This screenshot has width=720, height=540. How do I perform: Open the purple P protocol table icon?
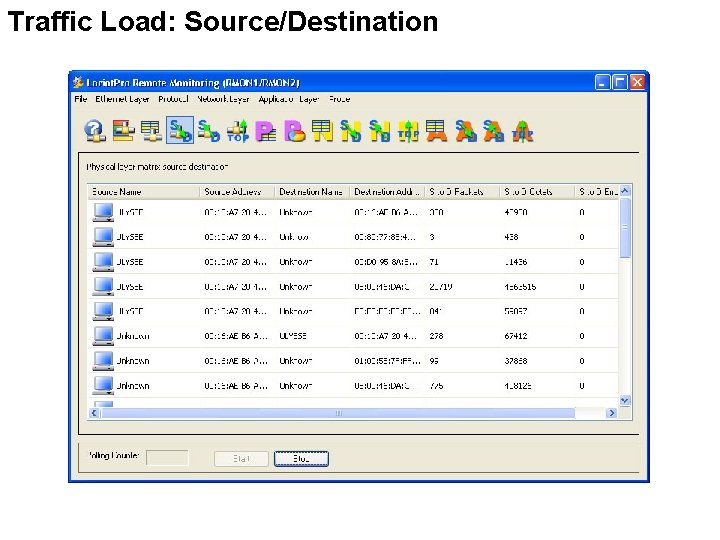click(x=266, y=131)
